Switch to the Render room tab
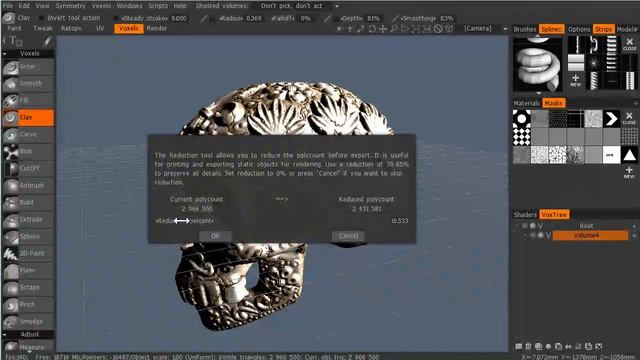Image resolution: width=640 pixels, height=360 pixels. pos(157,29)
